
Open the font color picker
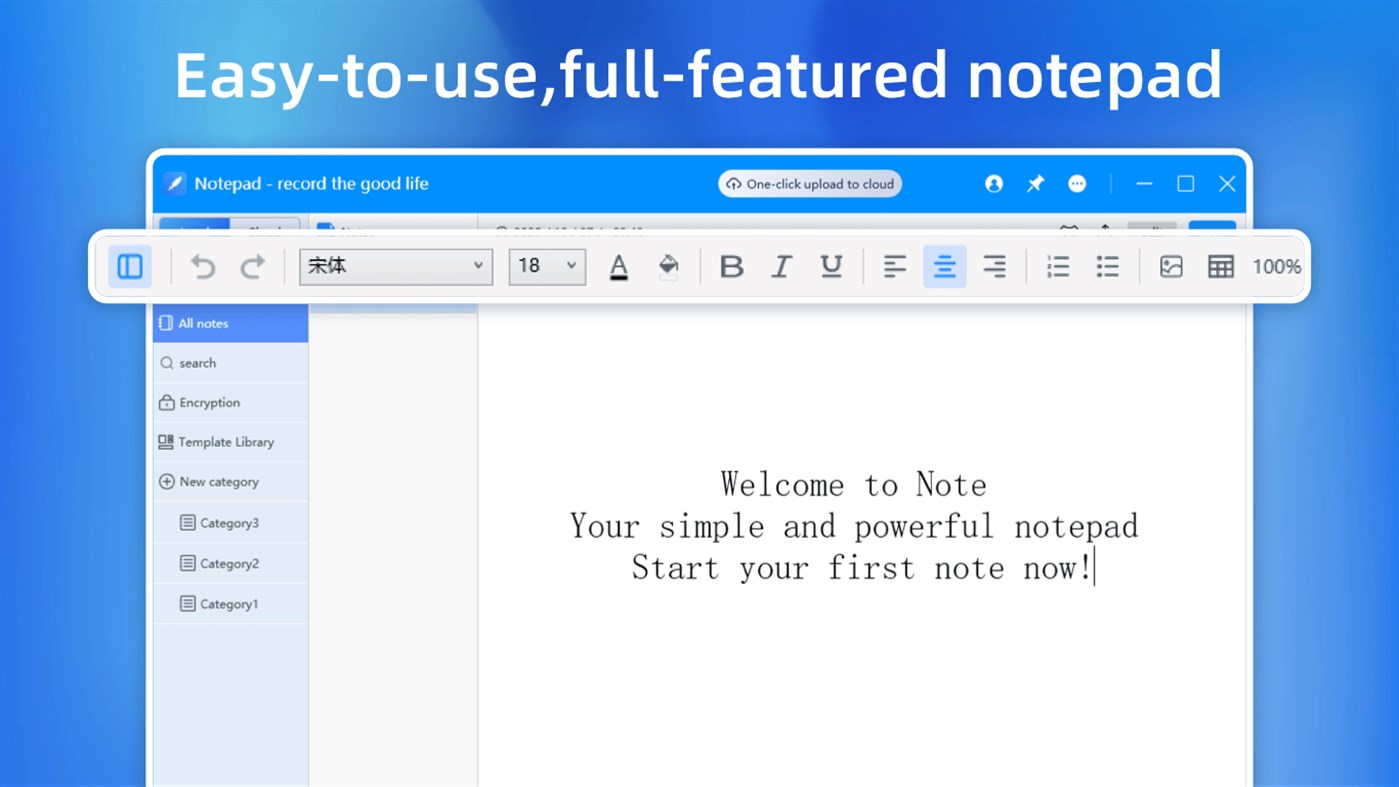tap(618, 266)
